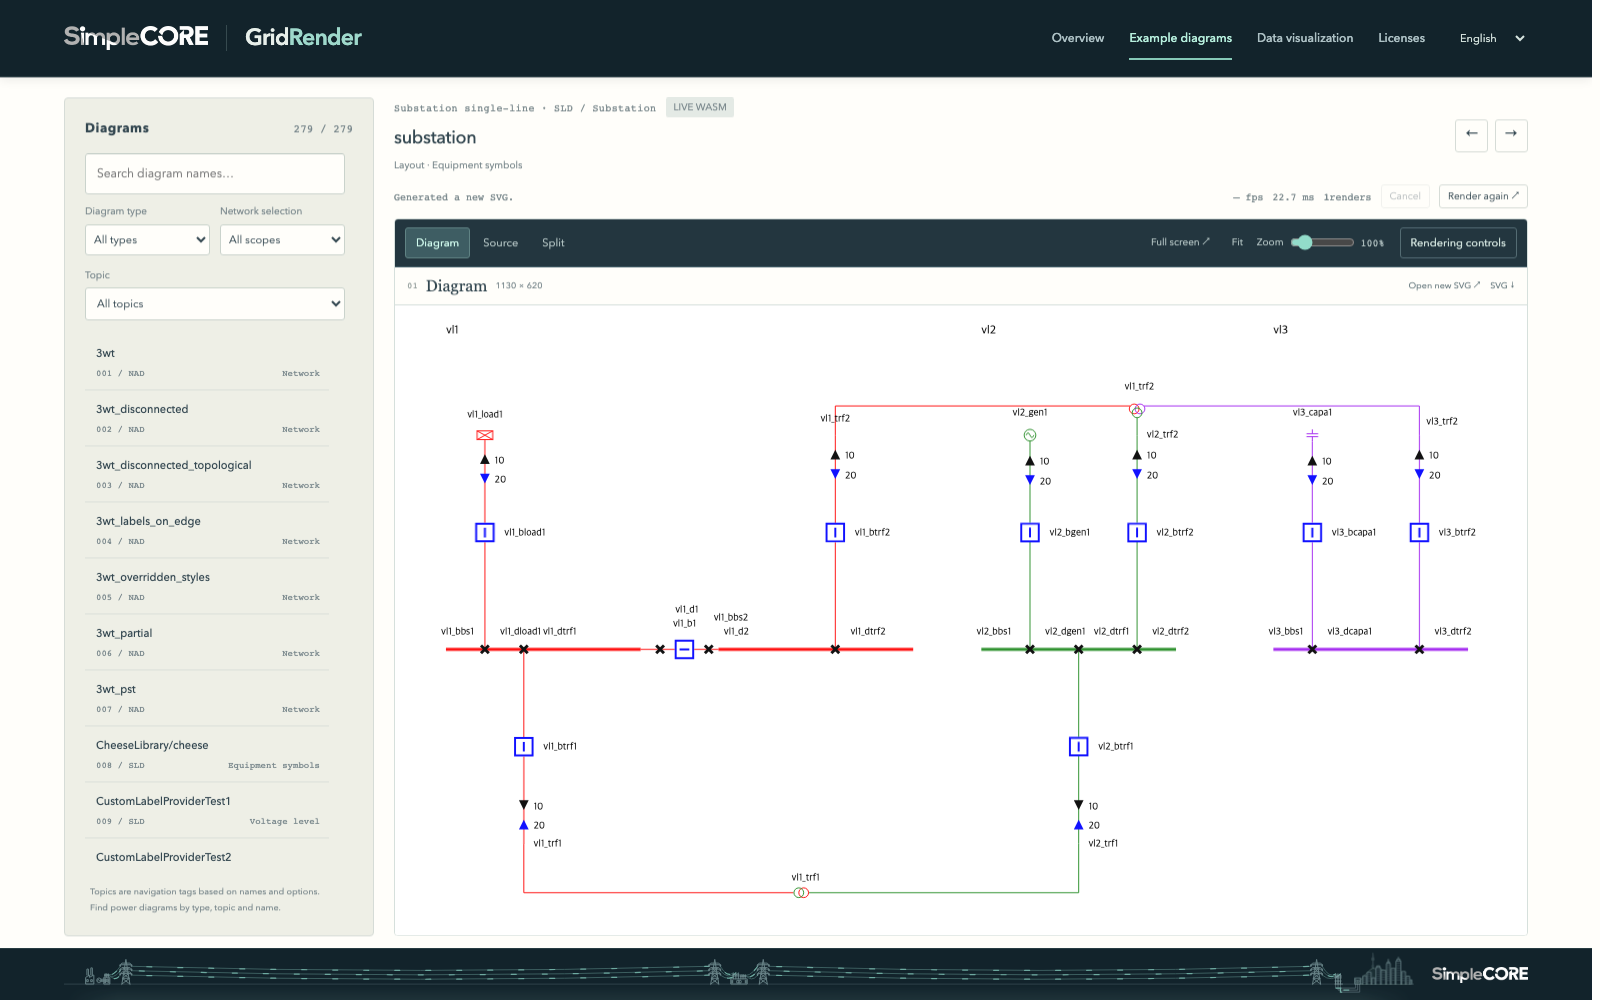Click the vl2_gen1 generator symbol
The width and height of the screenshot is (1600, 1000).
(1030, 435)
